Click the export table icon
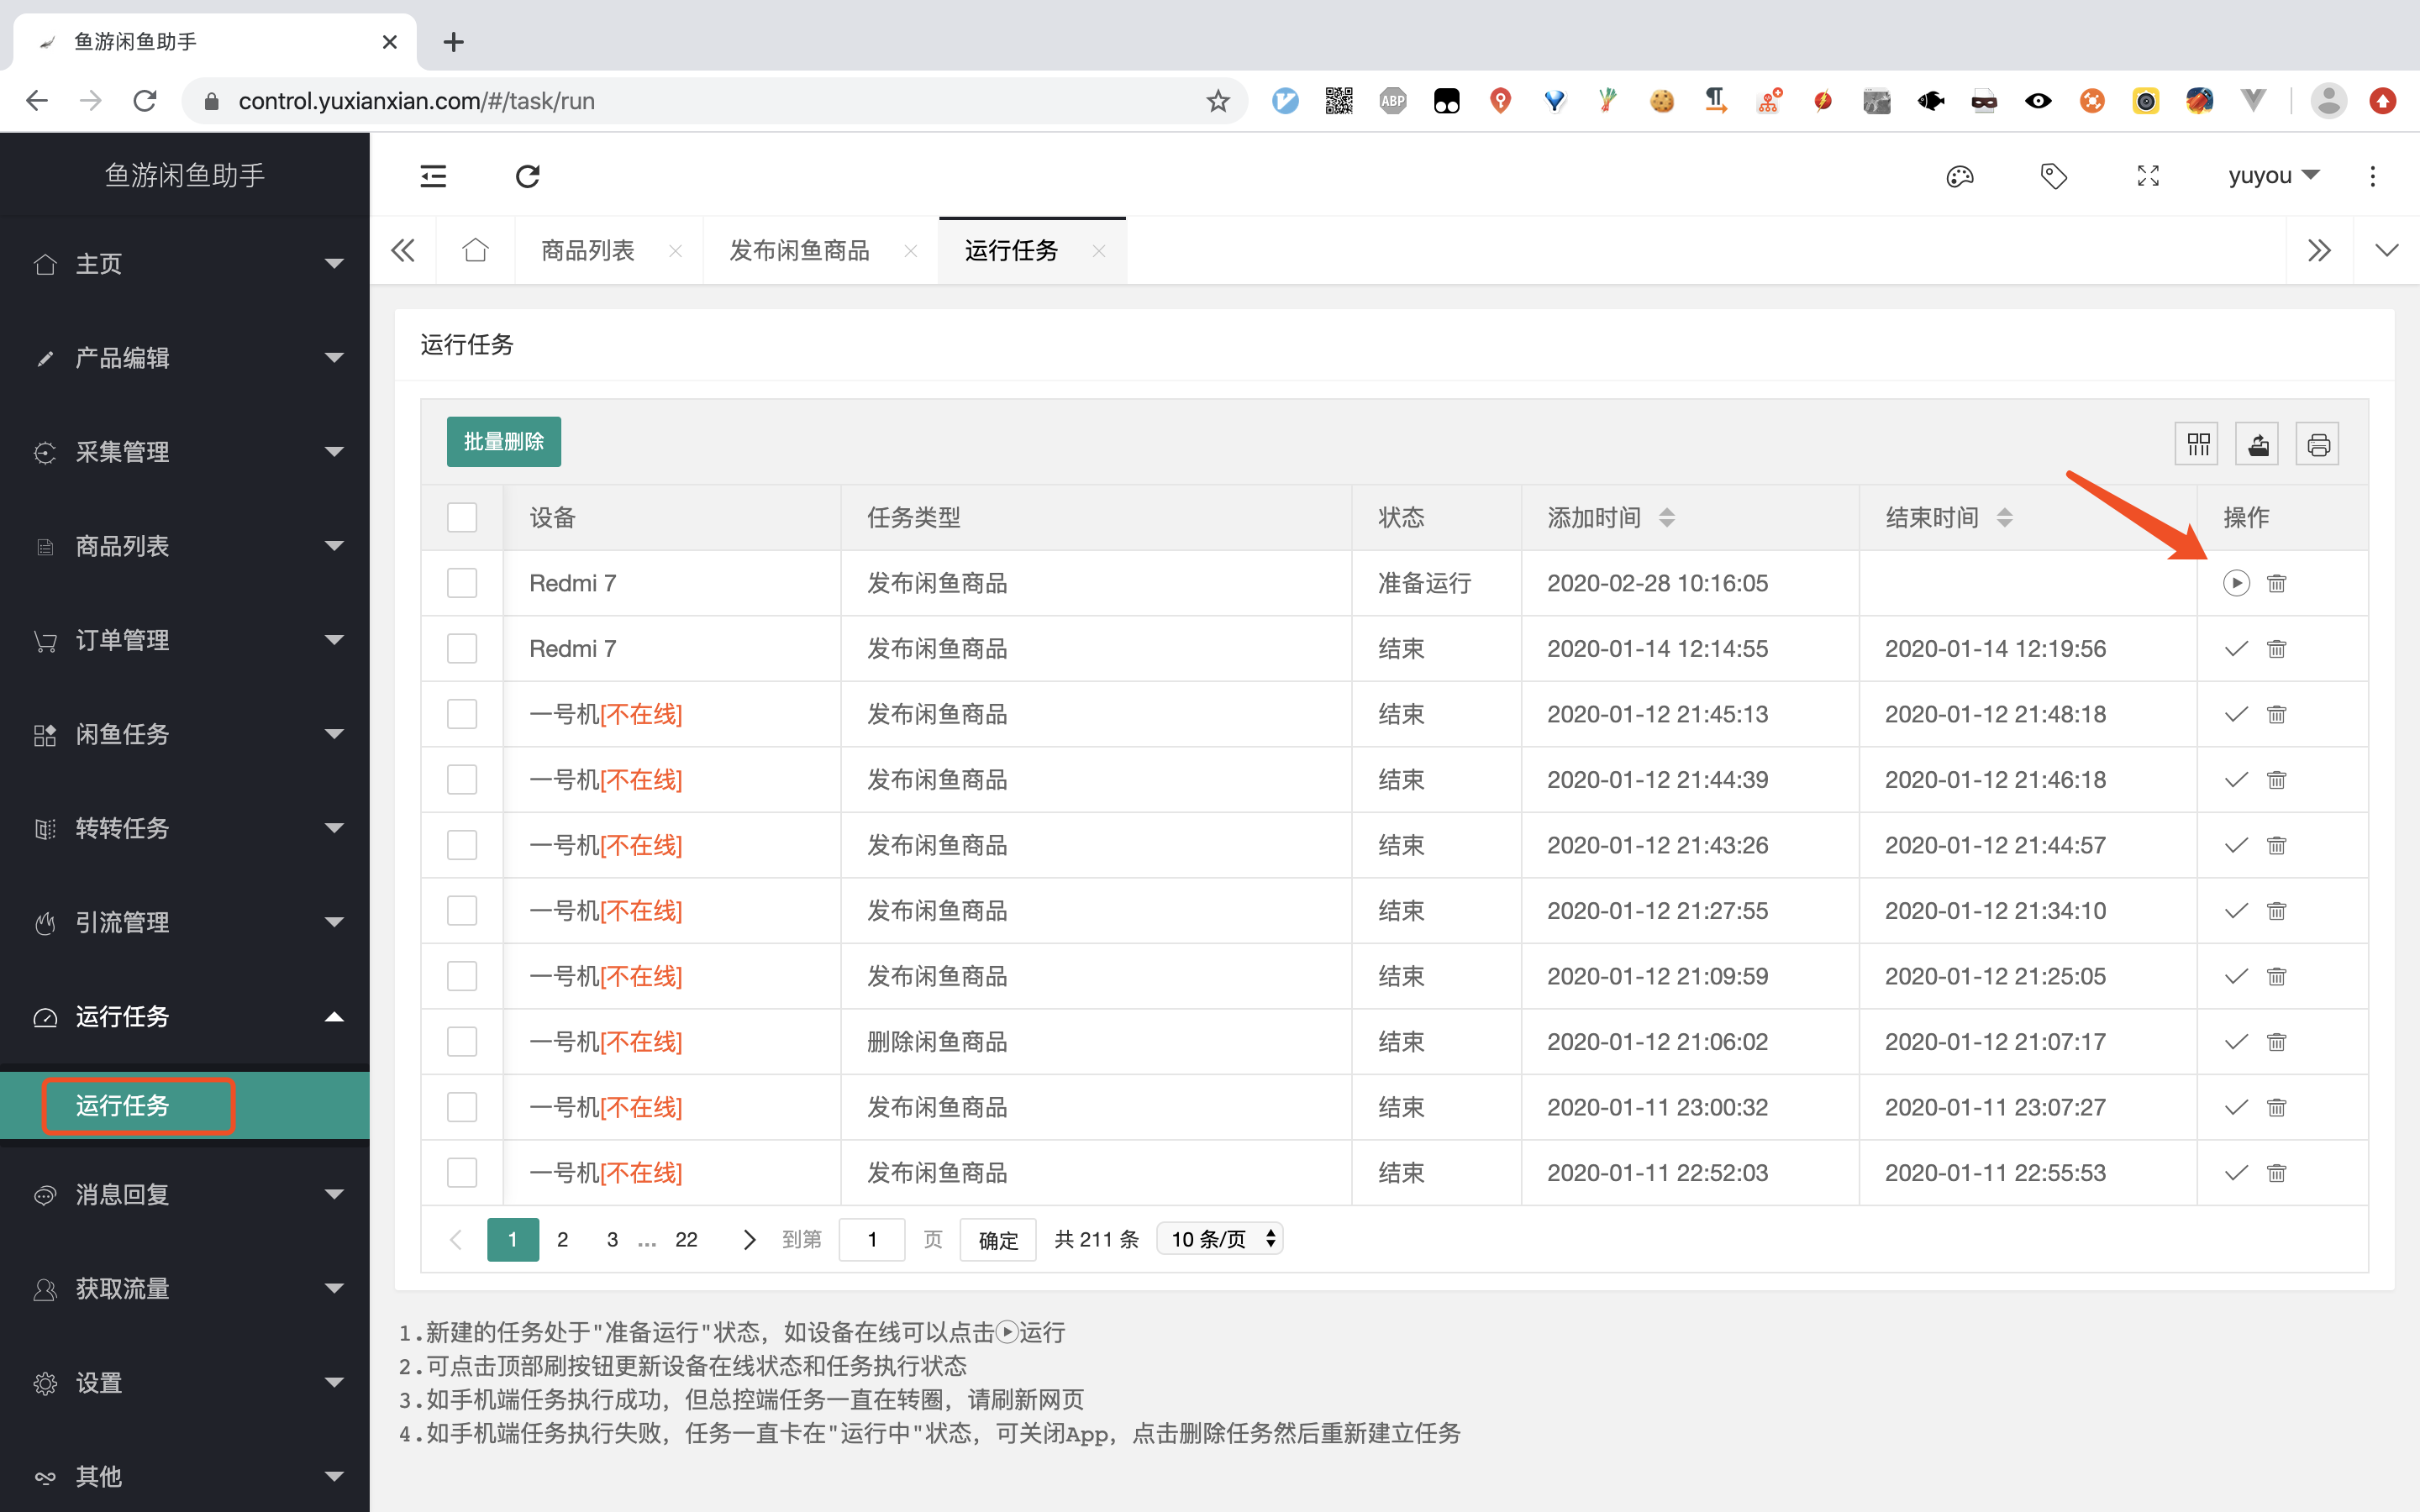This screenshot has height=1512, width=2420. click(x=2257, y=444)
